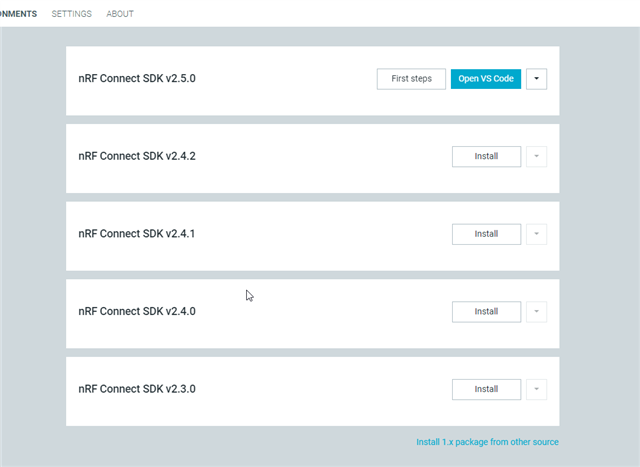Select the nRF Connect SDK v2.4.0 title

pyautogui.click(x=137, y=311)
